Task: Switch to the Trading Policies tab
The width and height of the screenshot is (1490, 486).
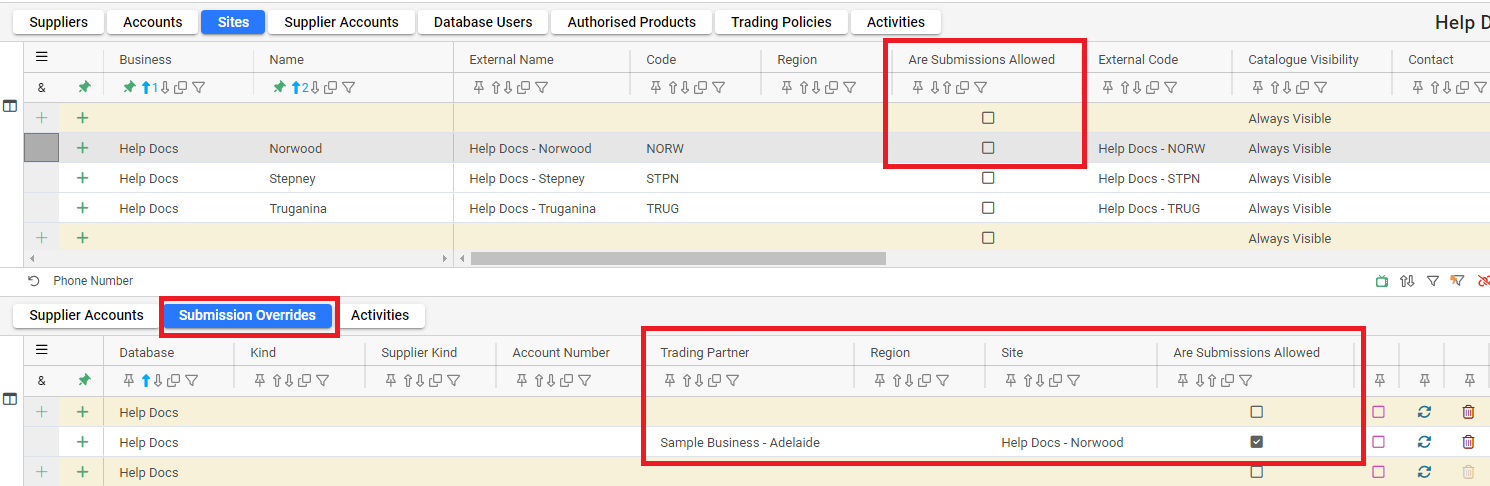Action: 782,22
